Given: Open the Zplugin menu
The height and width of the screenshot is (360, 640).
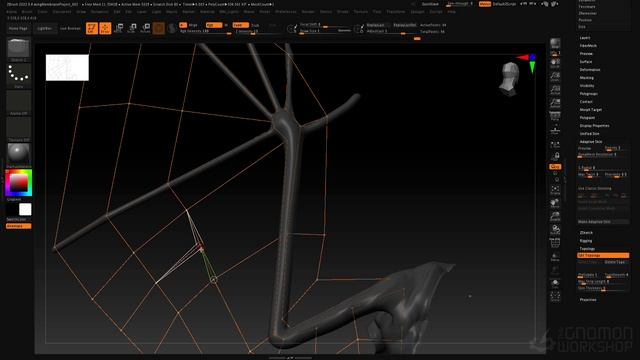Looking at the screenshot, I should 418,12.
